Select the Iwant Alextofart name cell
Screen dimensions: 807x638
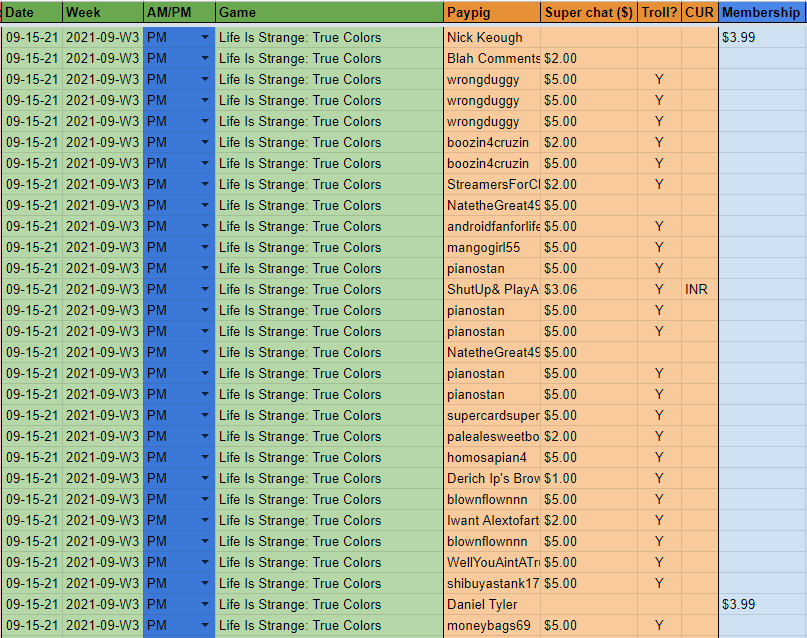(492, 520)
